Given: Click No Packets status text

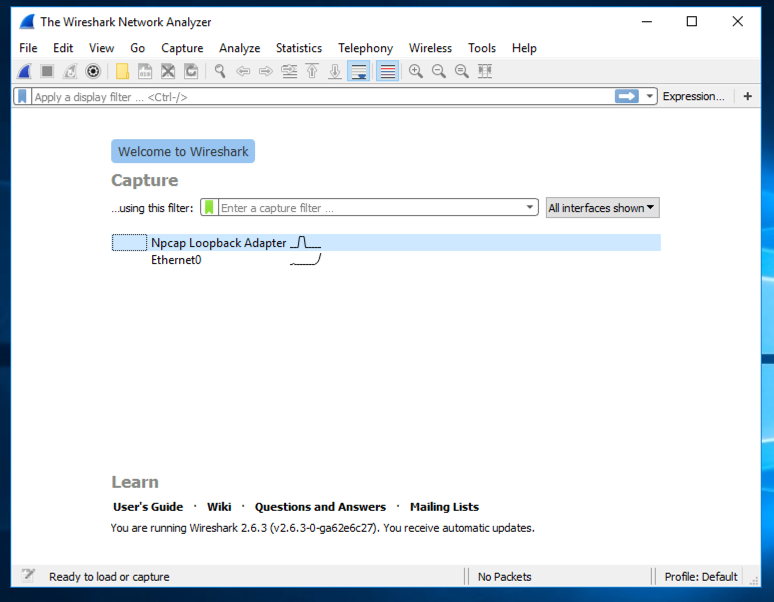Looking at the screenshot, I should 504,576.
